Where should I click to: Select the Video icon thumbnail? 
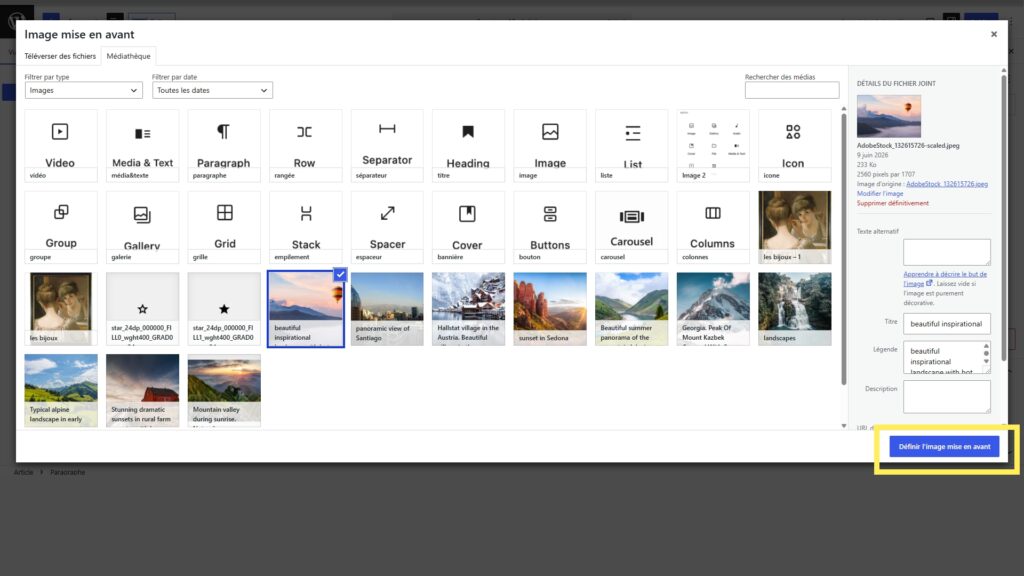coord(61,146)
